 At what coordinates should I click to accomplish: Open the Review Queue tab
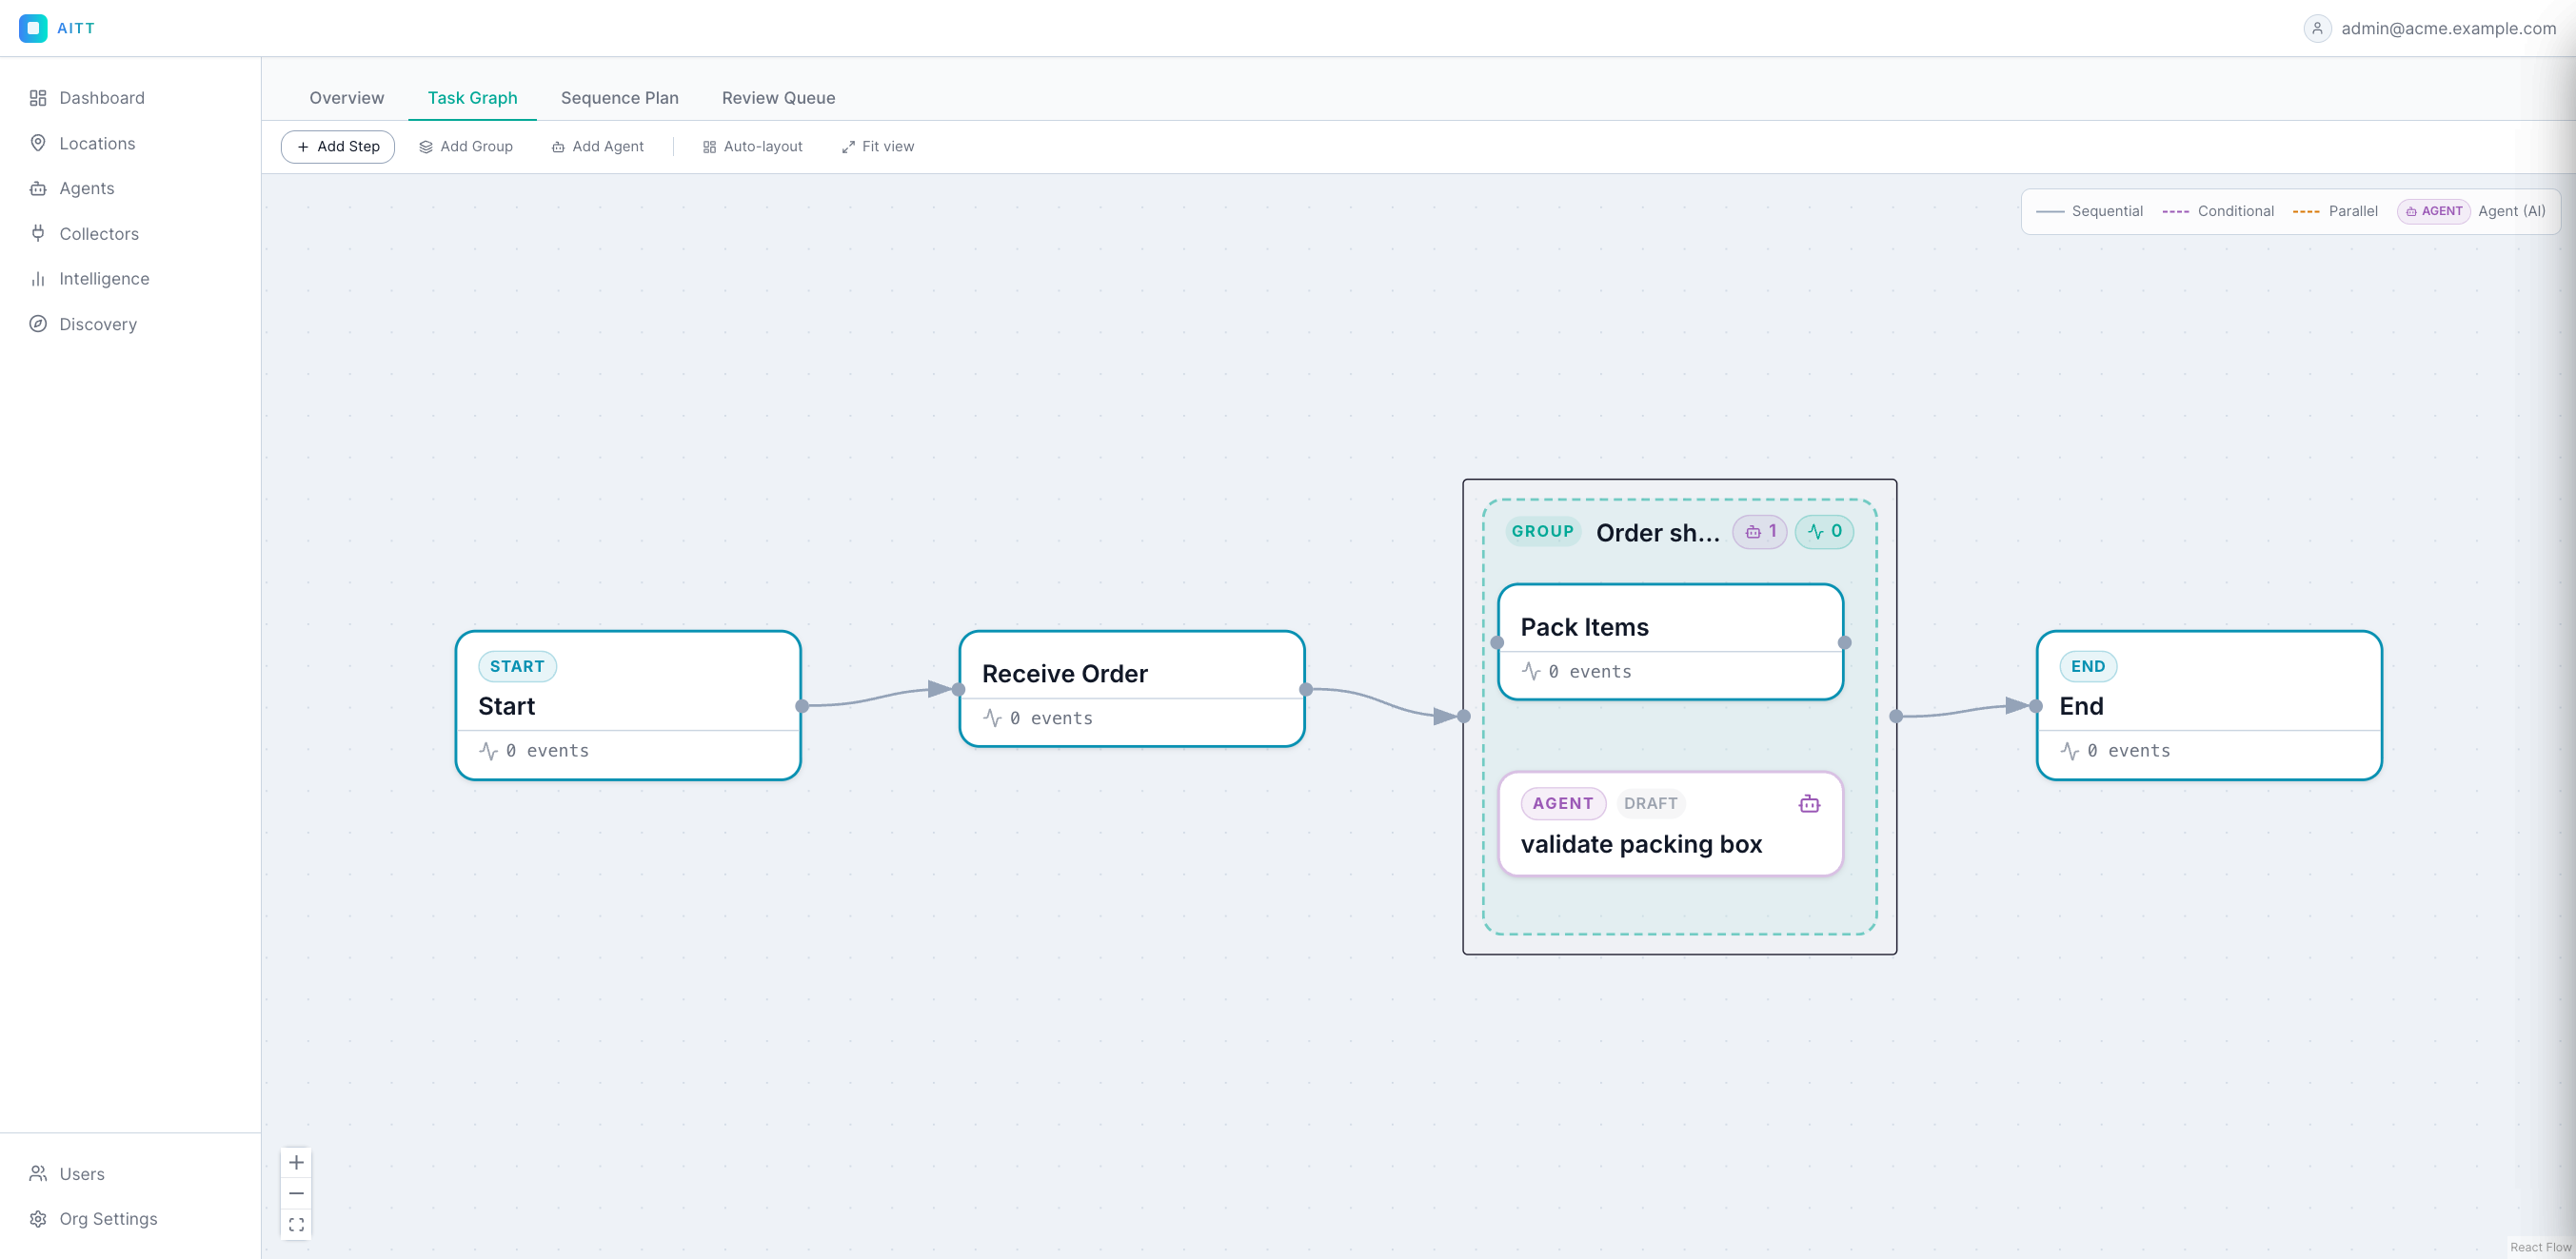point(778,98)
